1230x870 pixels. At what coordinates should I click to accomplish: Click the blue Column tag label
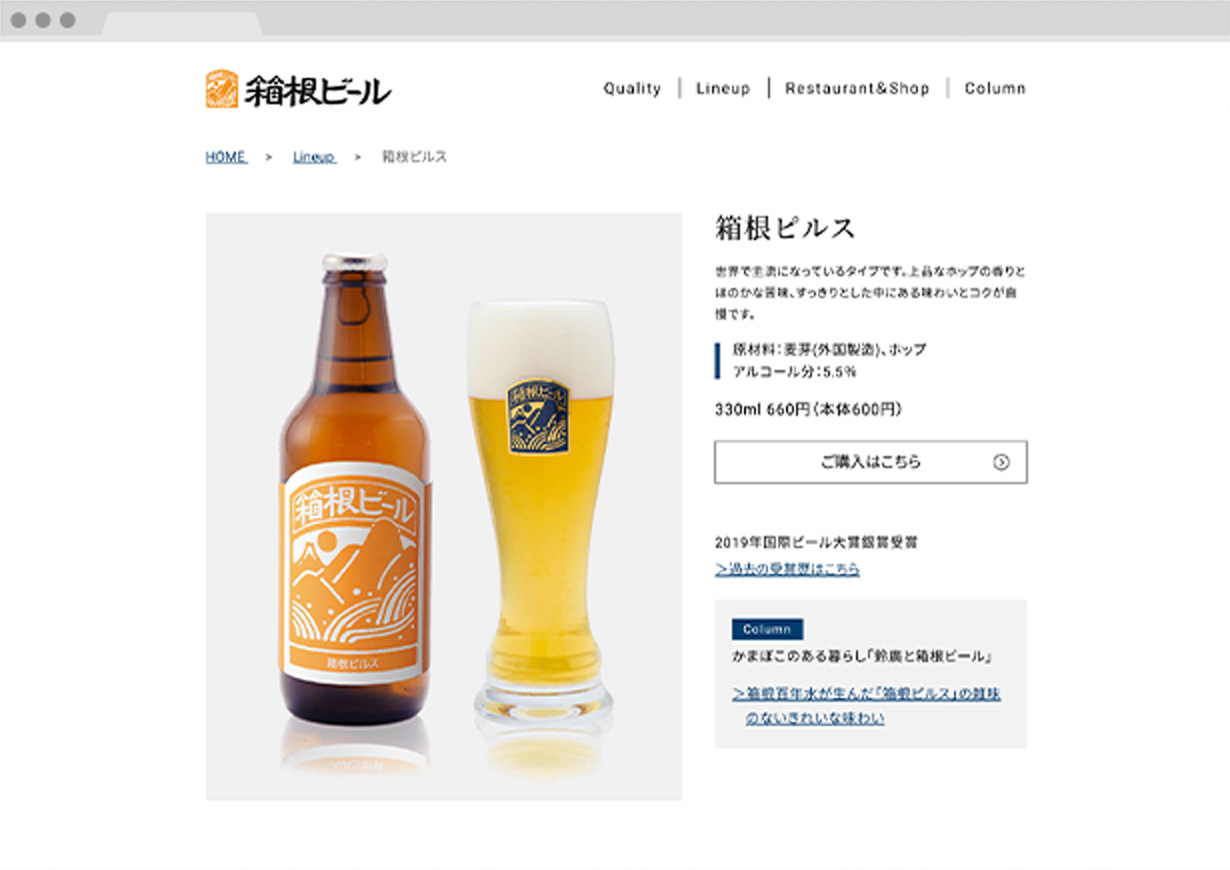767,629
